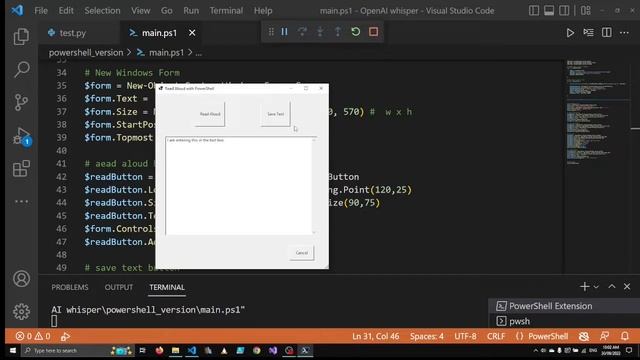This screenshot has height=360, width=640.
Task: Pause the debug session
Action: click(x=284, y=32)
